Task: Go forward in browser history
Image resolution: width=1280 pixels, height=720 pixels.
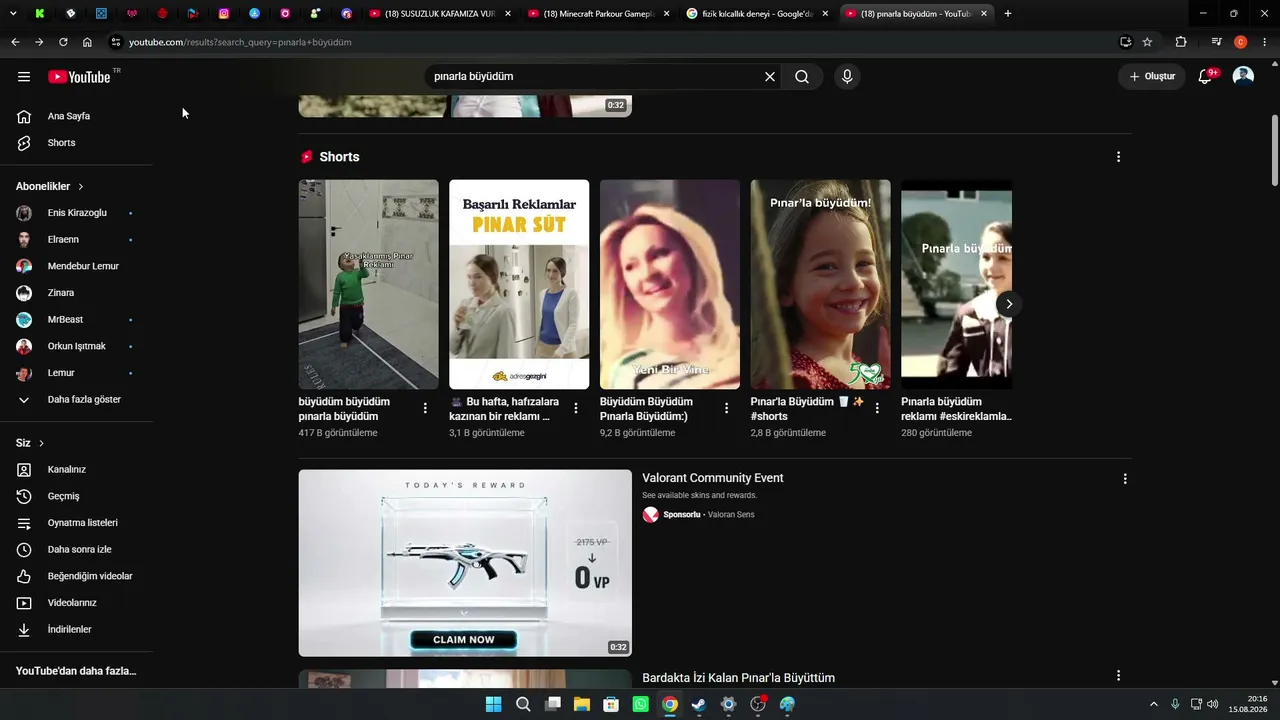Action: pyautogui.click(x=39, y=42)
